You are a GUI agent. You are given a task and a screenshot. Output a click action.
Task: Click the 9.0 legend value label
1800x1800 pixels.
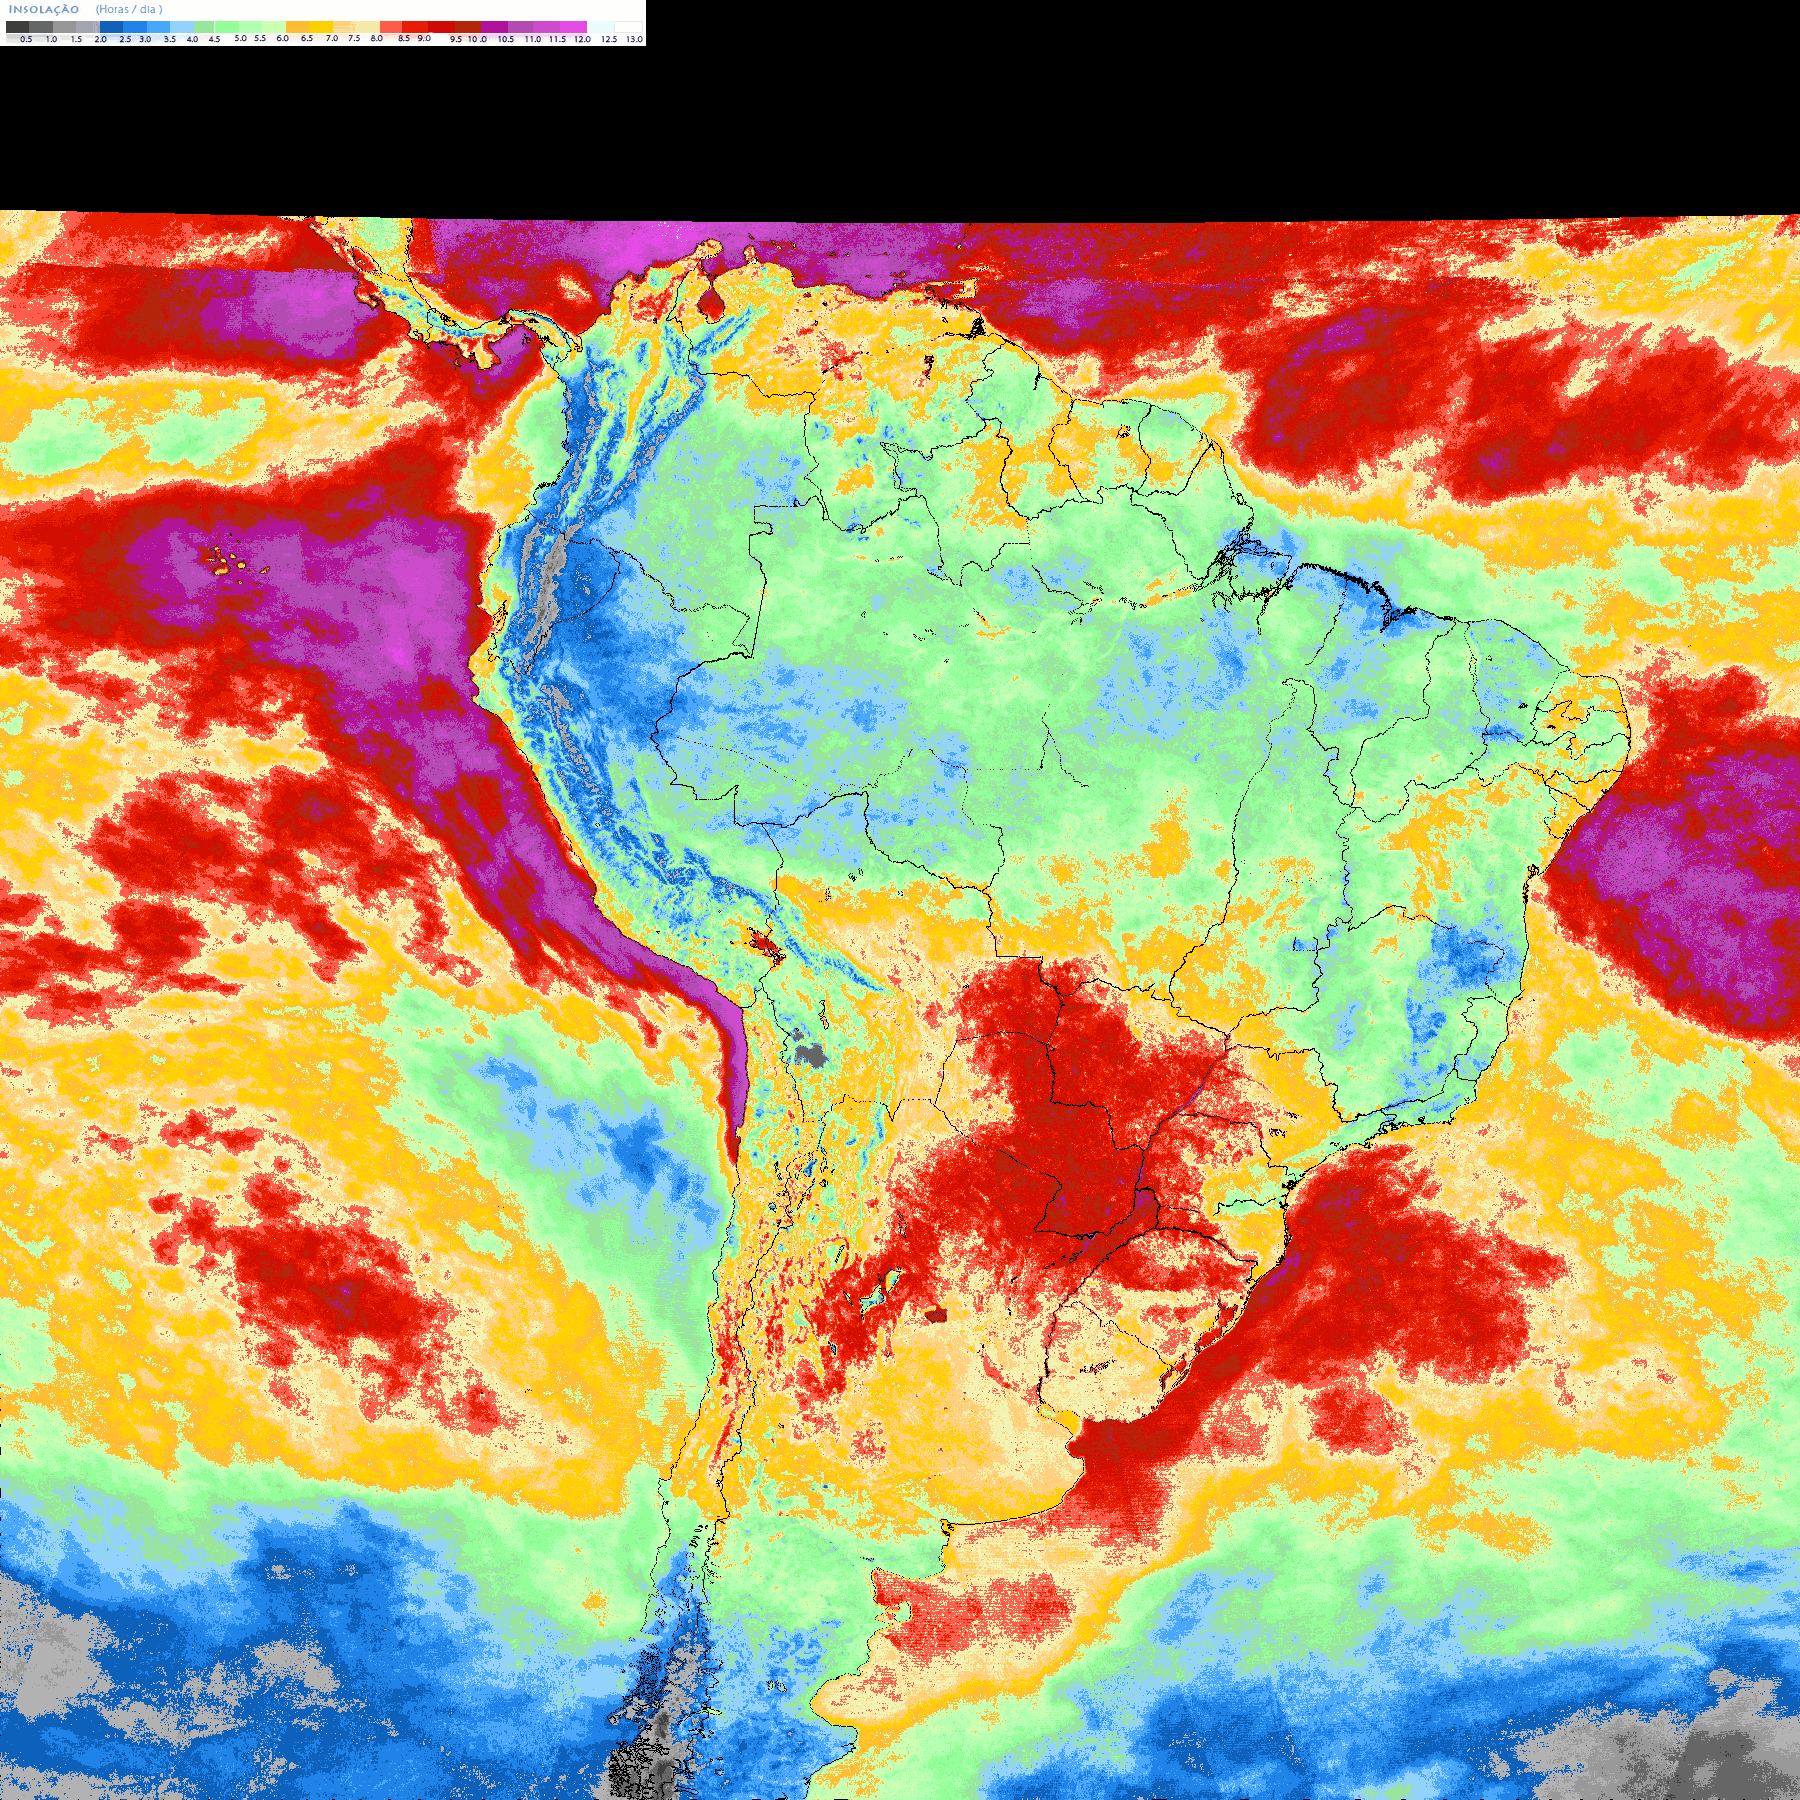pos(424,38)
